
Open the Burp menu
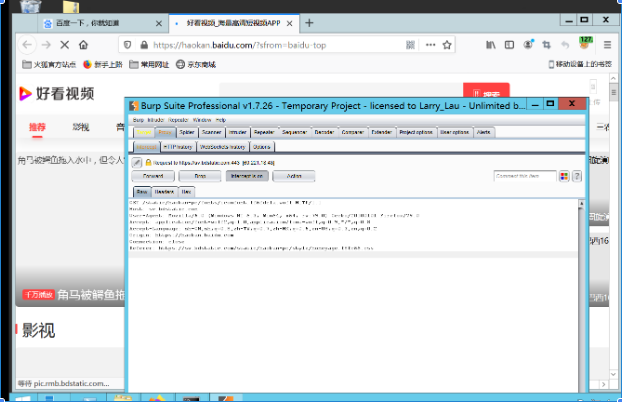138,120
